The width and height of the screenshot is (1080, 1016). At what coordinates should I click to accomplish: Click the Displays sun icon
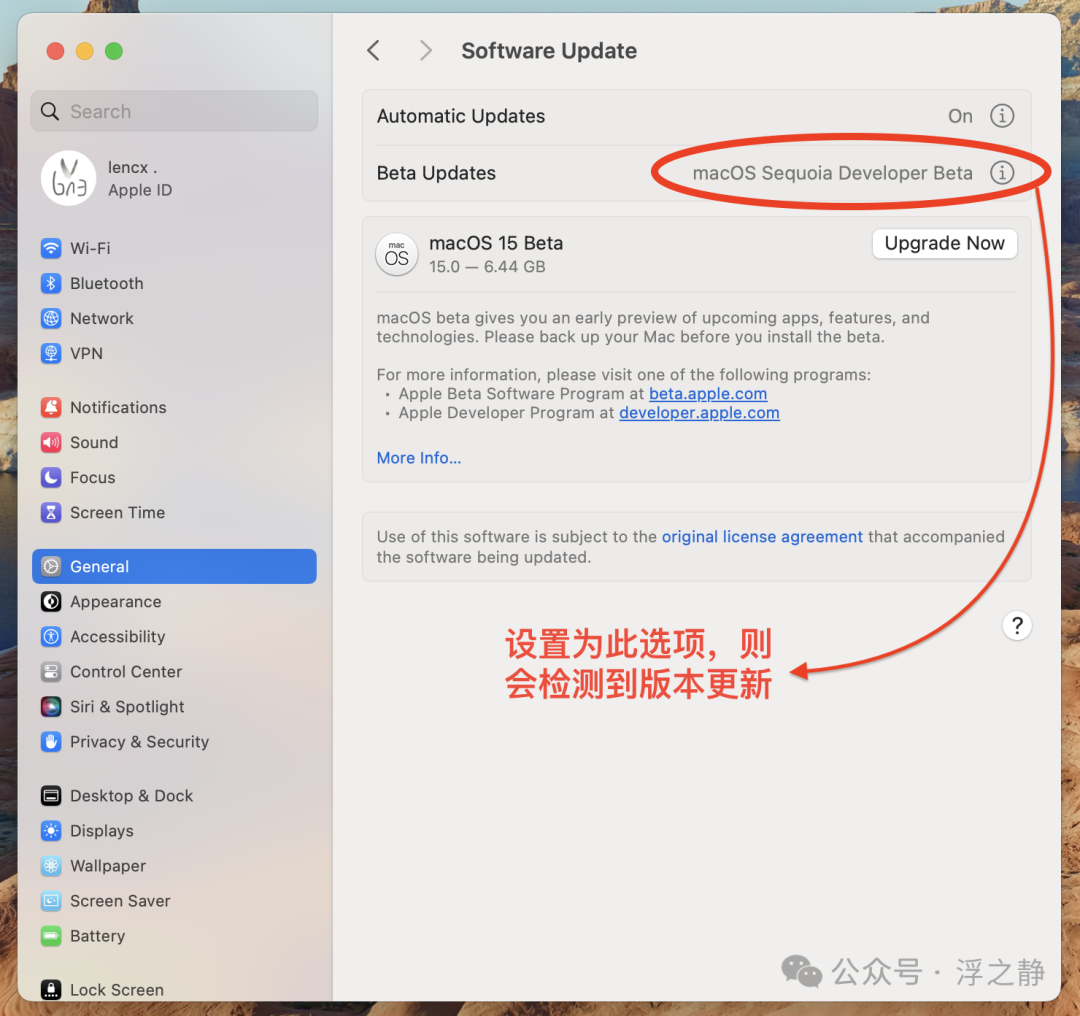tap(51, 831)
